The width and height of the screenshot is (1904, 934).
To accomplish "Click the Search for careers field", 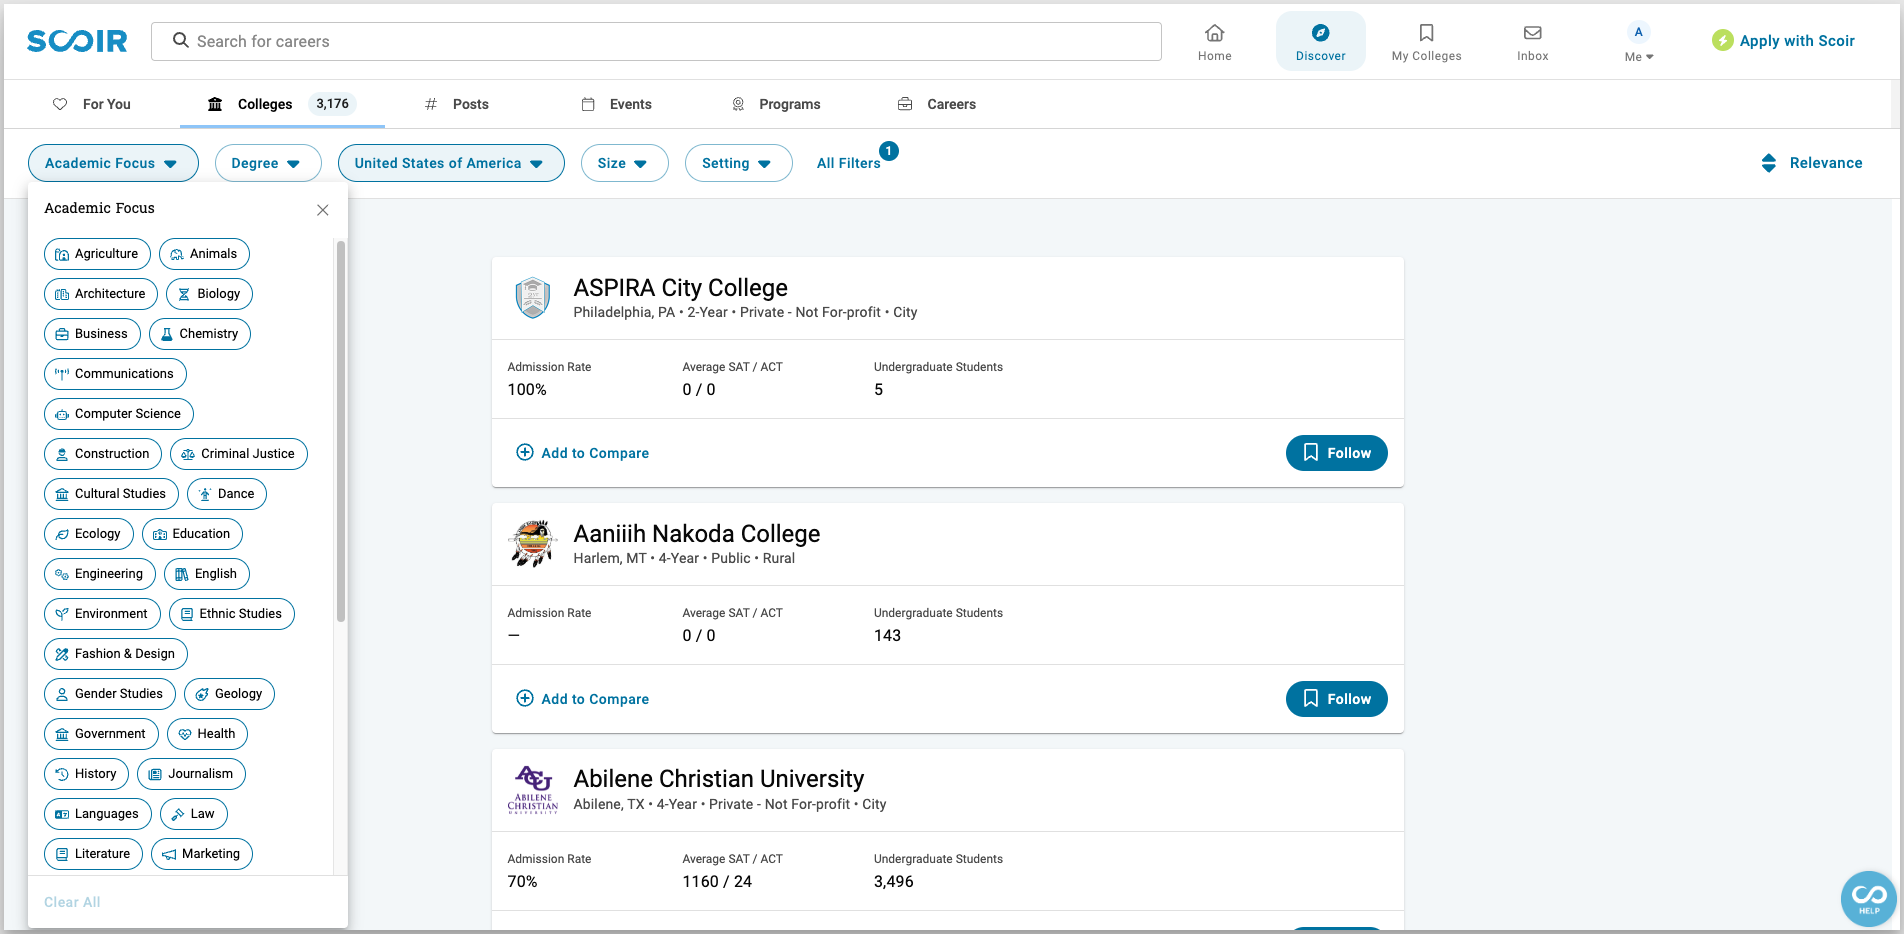I will coord(656,41).
